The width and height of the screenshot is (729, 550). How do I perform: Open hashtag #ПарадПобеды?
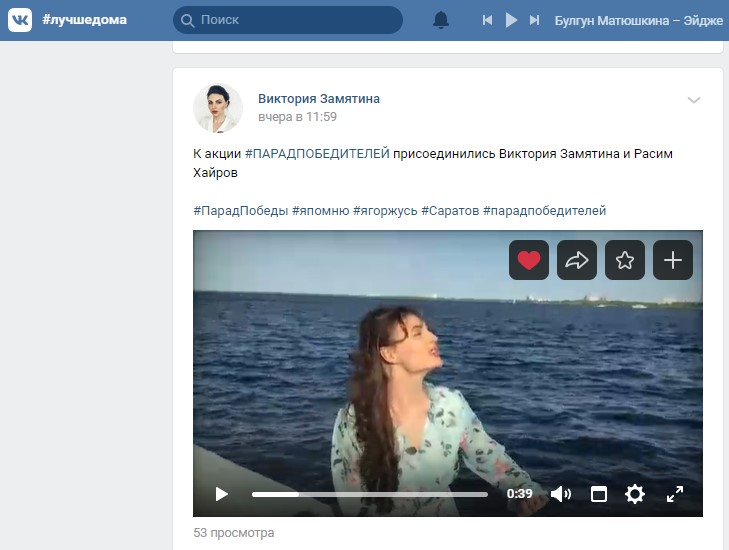tap(241, 211)
